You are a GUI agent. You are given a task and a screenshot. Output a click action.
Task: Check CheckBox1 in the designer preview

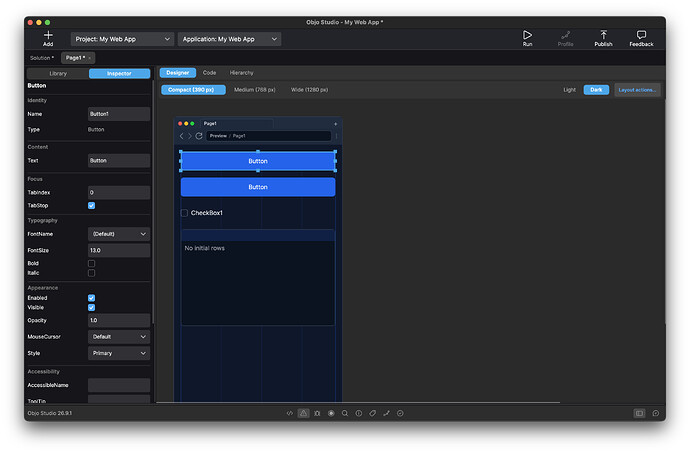coord(184,213)
